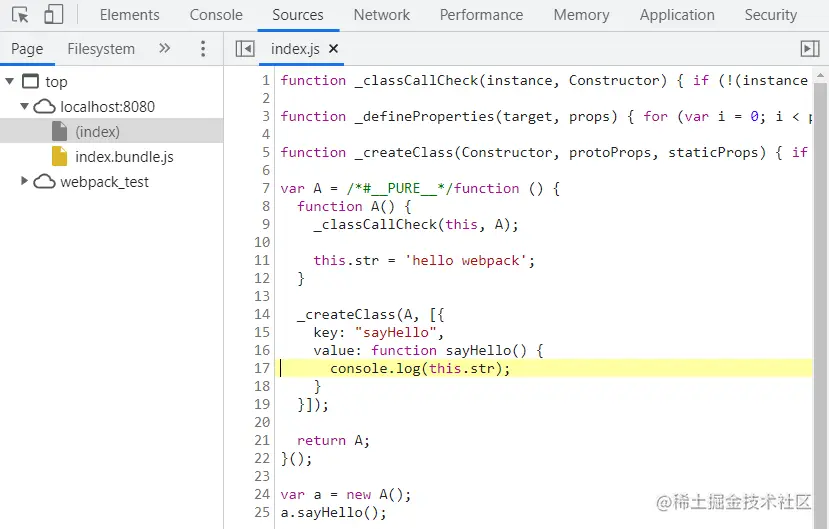Collapse the top frame tree node
This screenshot has height=529, width=829.
(10, 81)
